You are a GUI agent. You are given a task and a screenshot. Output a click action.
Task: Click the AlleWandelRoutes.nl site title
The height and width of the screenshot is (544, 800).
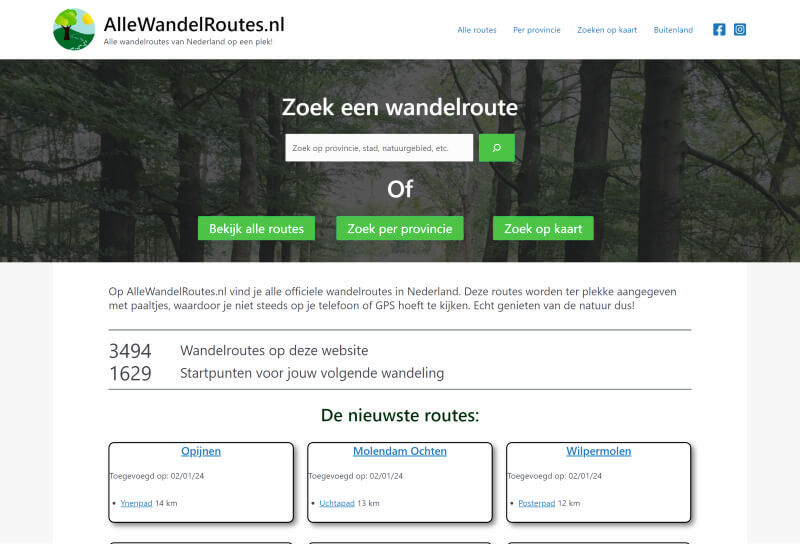point(194,24)
